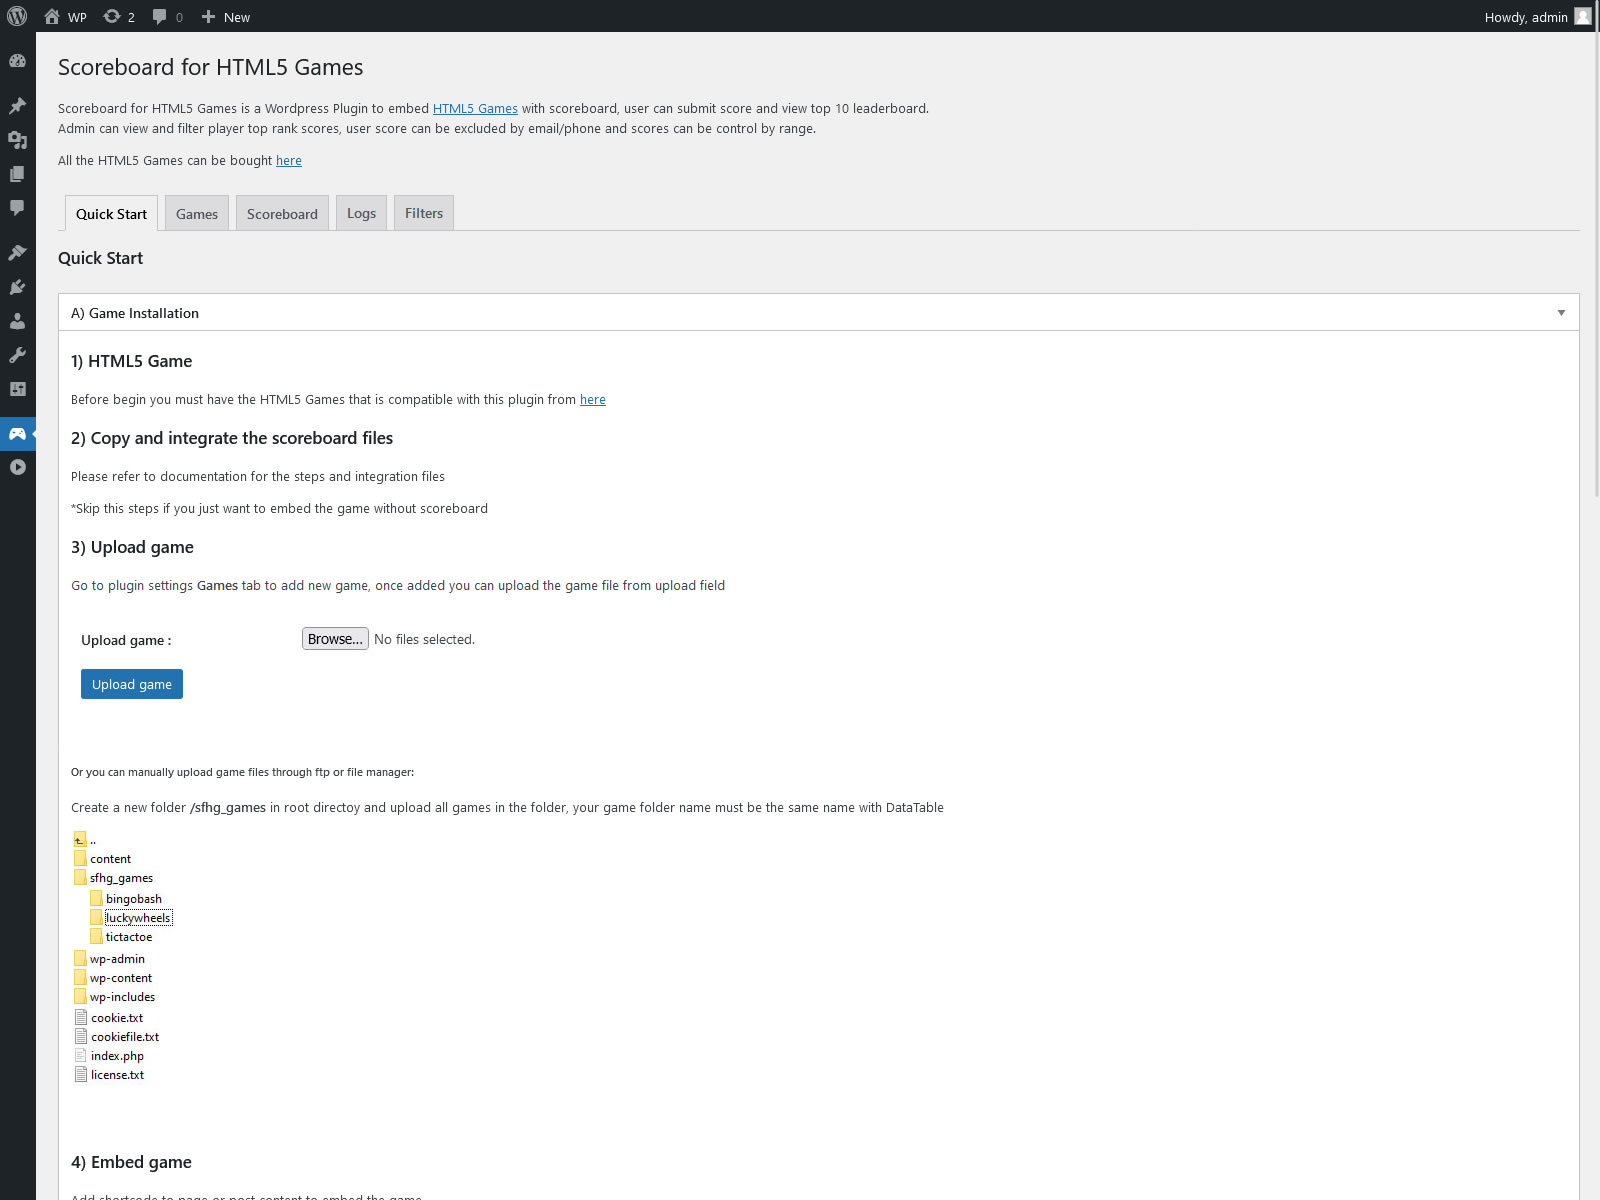Open the Tools wrench icon
Screen dimensions: 1600x1200
[17, 355]
